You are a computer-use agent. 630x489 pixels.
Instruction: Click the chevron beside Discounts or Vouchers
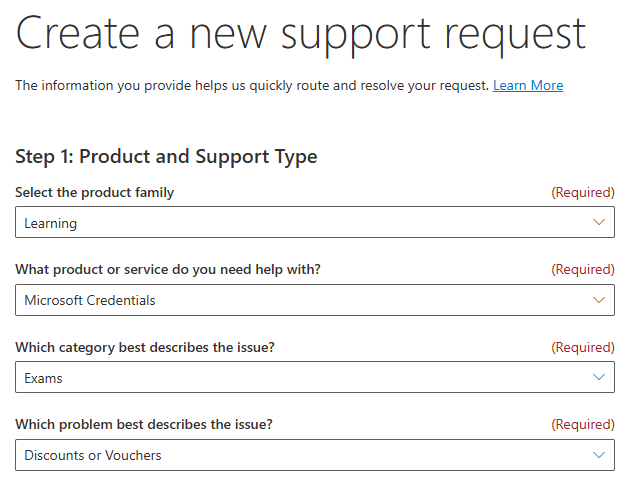tap(599, 455)
